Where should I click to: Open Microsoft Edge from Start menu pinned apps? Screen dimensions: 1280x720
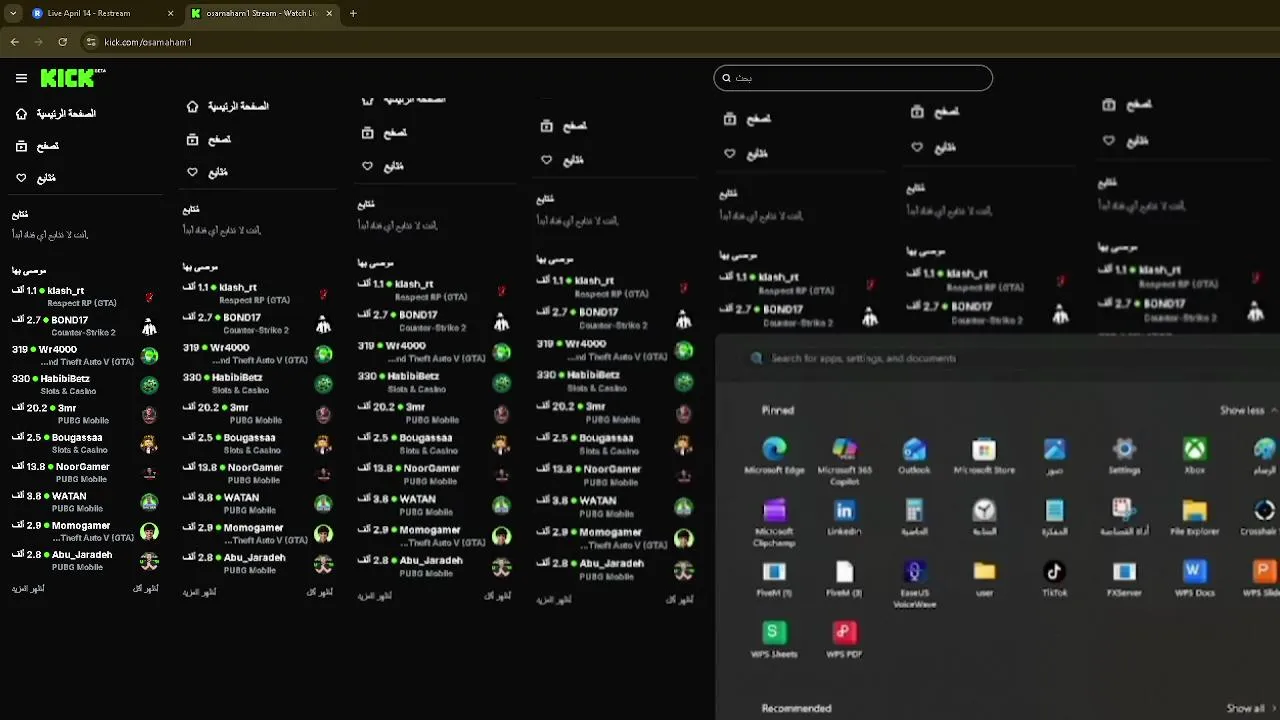pyautogui.click(x=774, y=456)
